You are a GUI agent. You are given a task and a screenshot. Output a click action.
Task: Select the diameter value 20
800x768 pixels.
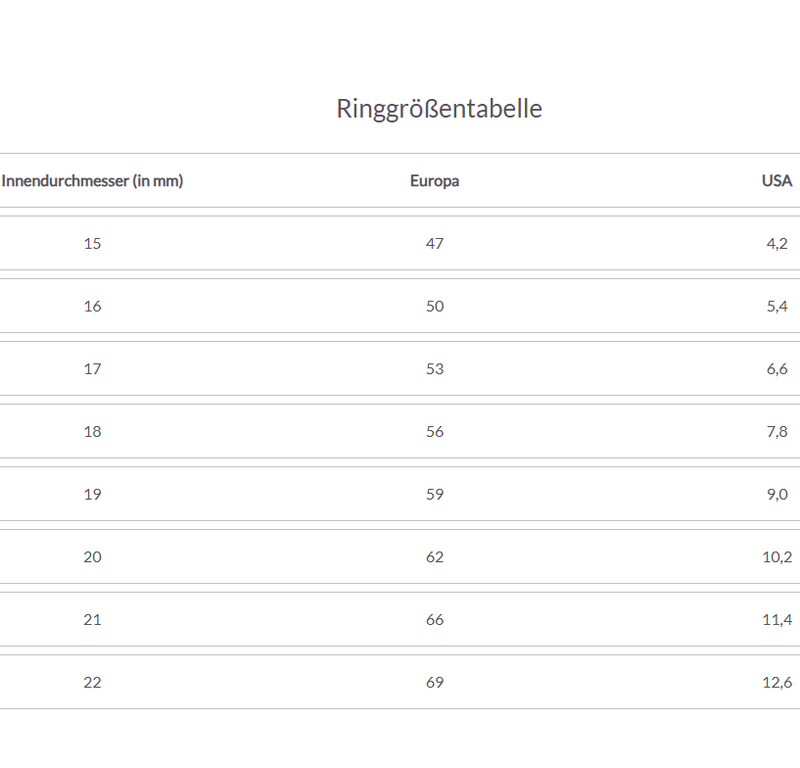click(92, 557)
